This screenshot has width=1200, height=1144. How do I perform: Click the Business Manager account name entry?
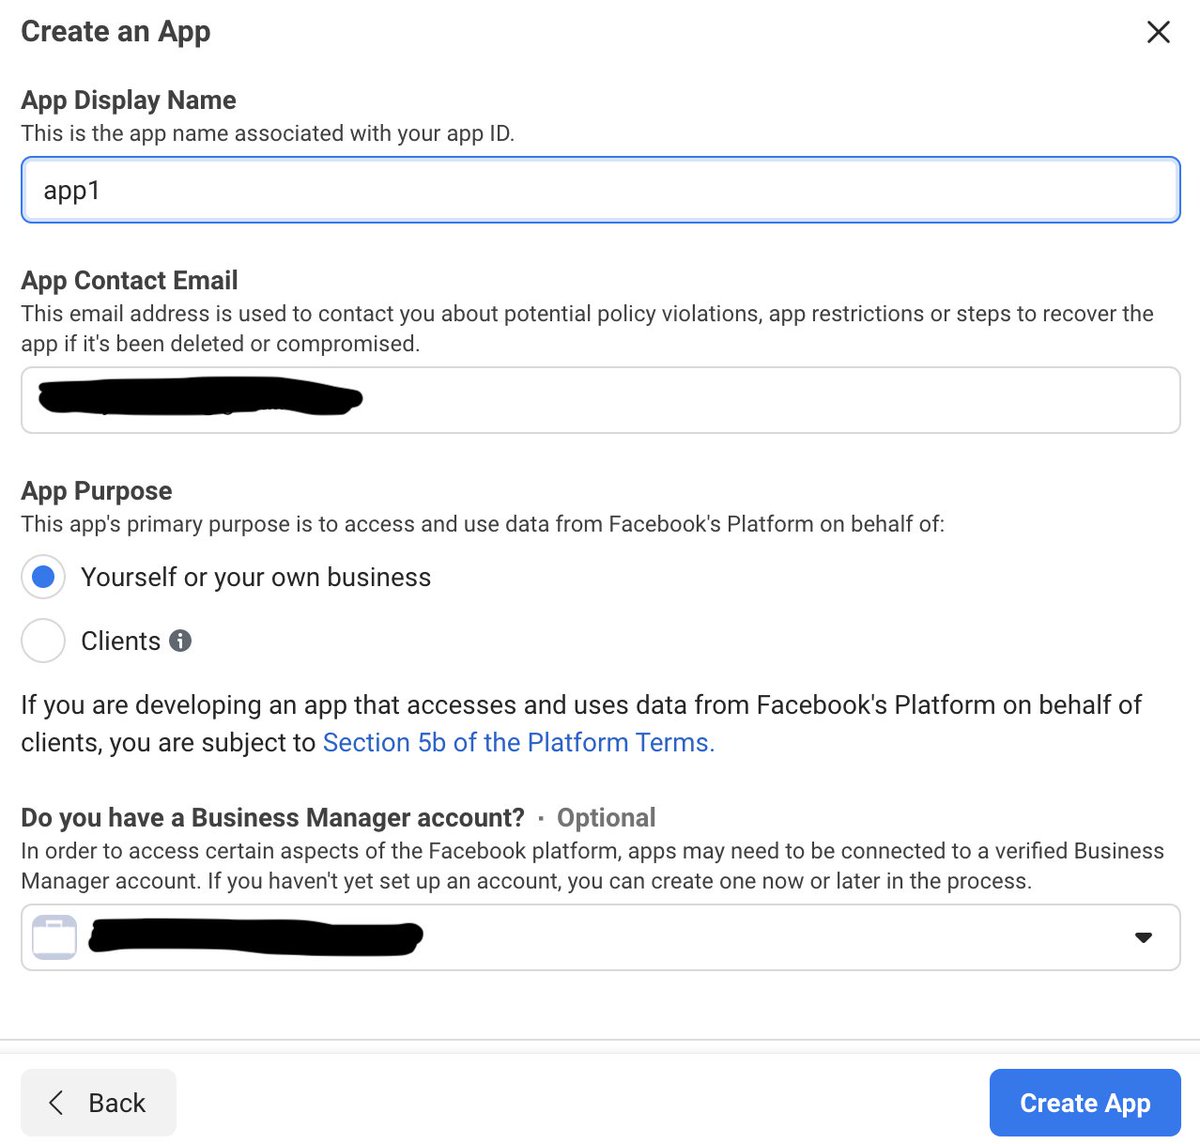tap(255, 937)
